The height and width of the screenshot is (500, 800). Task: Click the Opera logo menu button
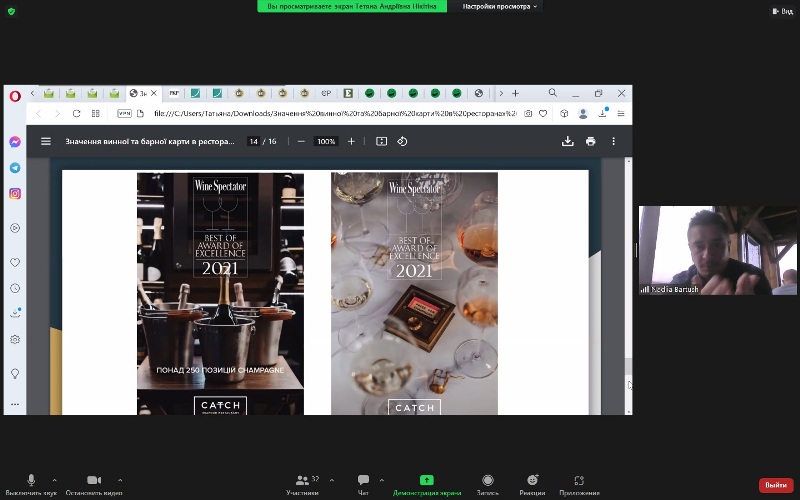15,95
